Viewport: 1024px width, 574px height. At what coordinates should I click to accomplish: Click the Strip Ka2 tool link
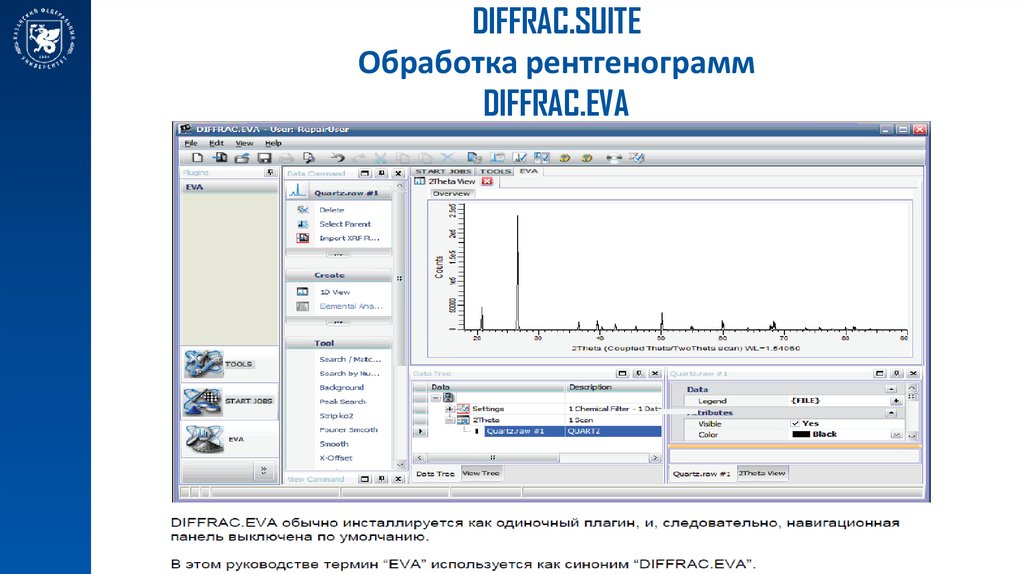(x=336, y=415)
